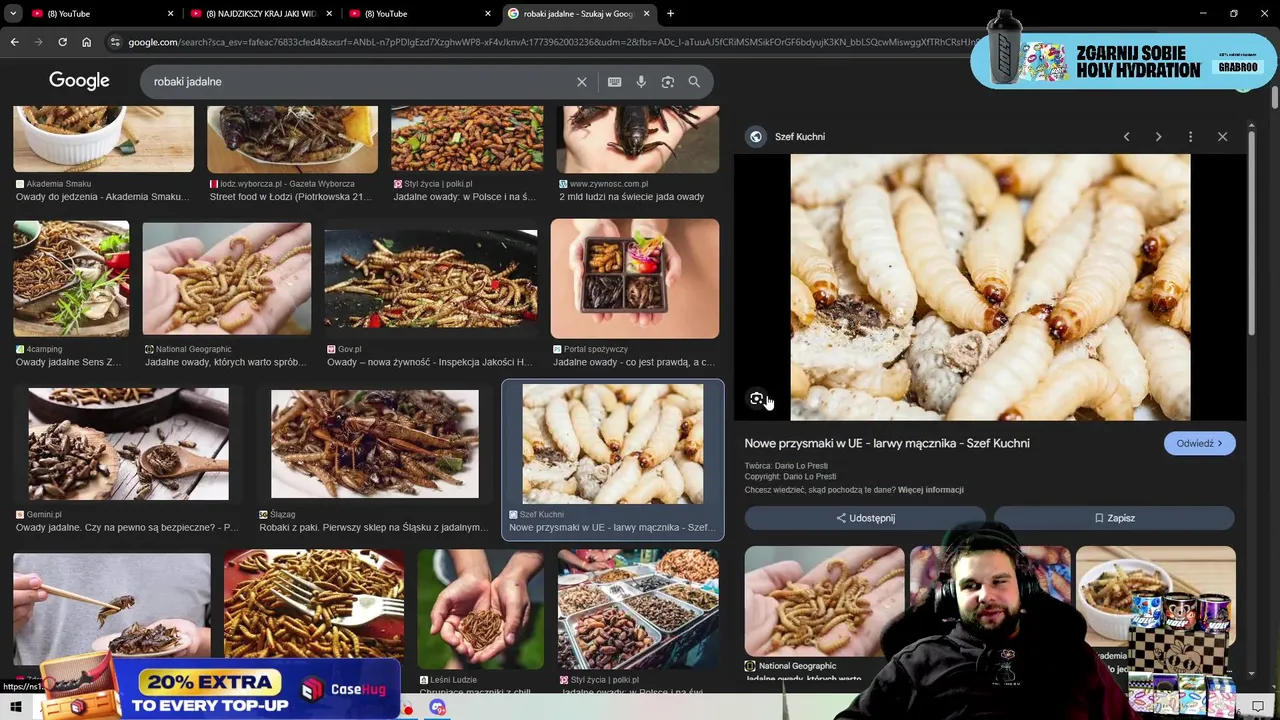Screen dimensions: 1280x720
Task: Open market trays of insects thumbnail
Action: click(638, 610)
